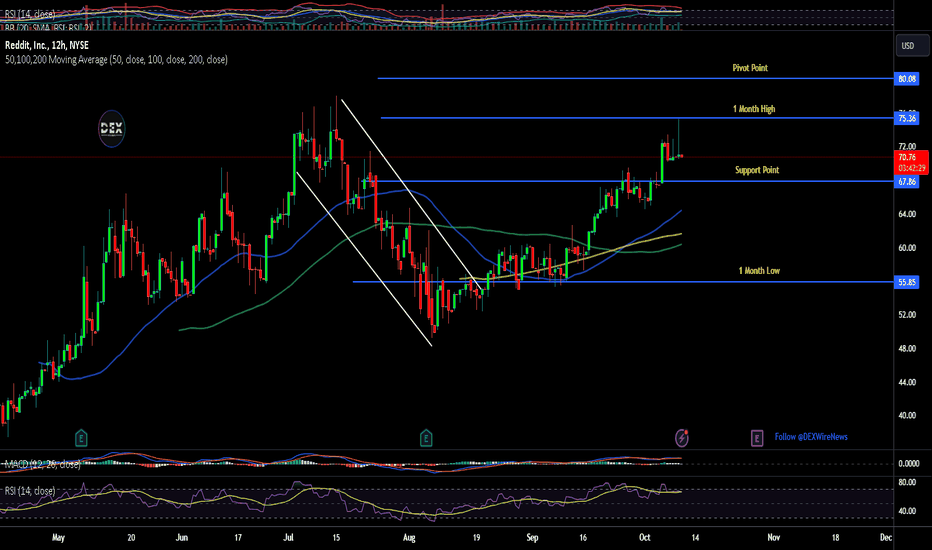Click the 80.08 price tag
Image resolution: width=932 pixels, height=550 pixels.
[906, 78]
